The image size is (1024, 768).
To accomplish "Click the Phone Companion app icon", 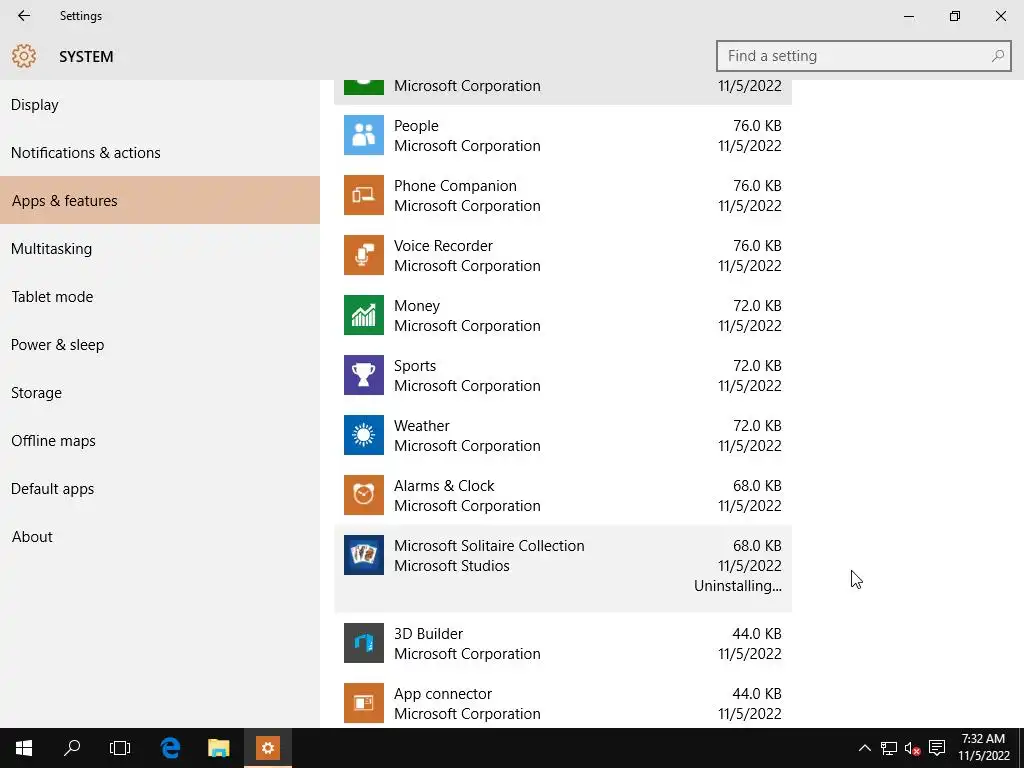I will [x=364, y=195].
